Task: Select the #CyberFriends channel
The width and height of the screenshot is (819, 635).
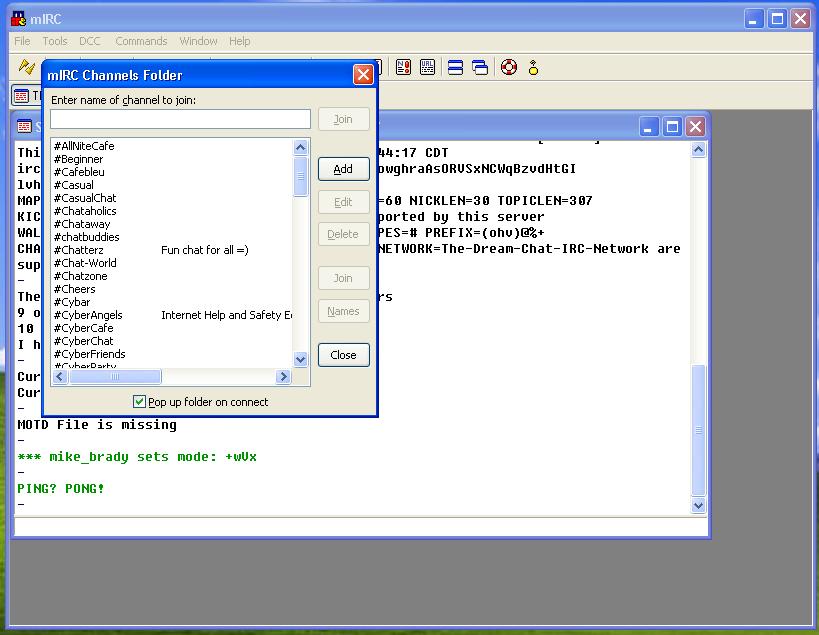Action: [90, 355]
